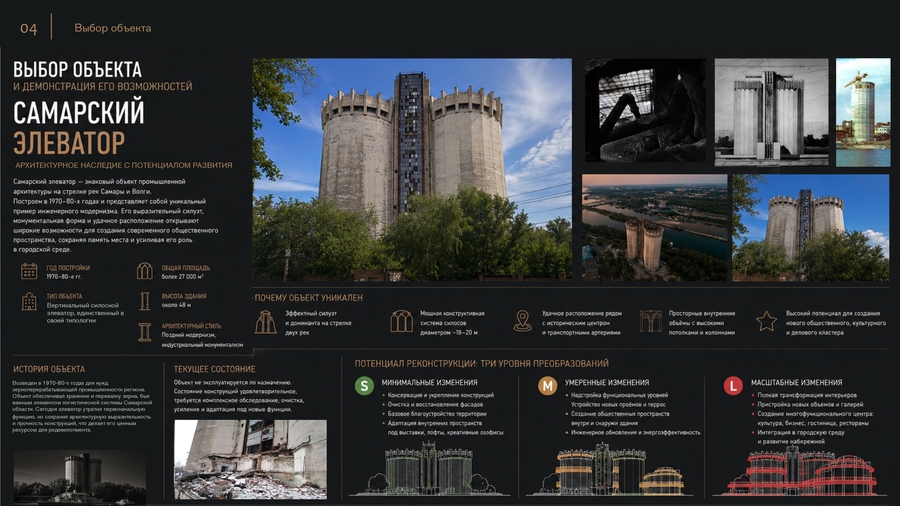
Task: Click the calendar icon for Год постройки
Action: pyautogui.click(x=29, y=271)
